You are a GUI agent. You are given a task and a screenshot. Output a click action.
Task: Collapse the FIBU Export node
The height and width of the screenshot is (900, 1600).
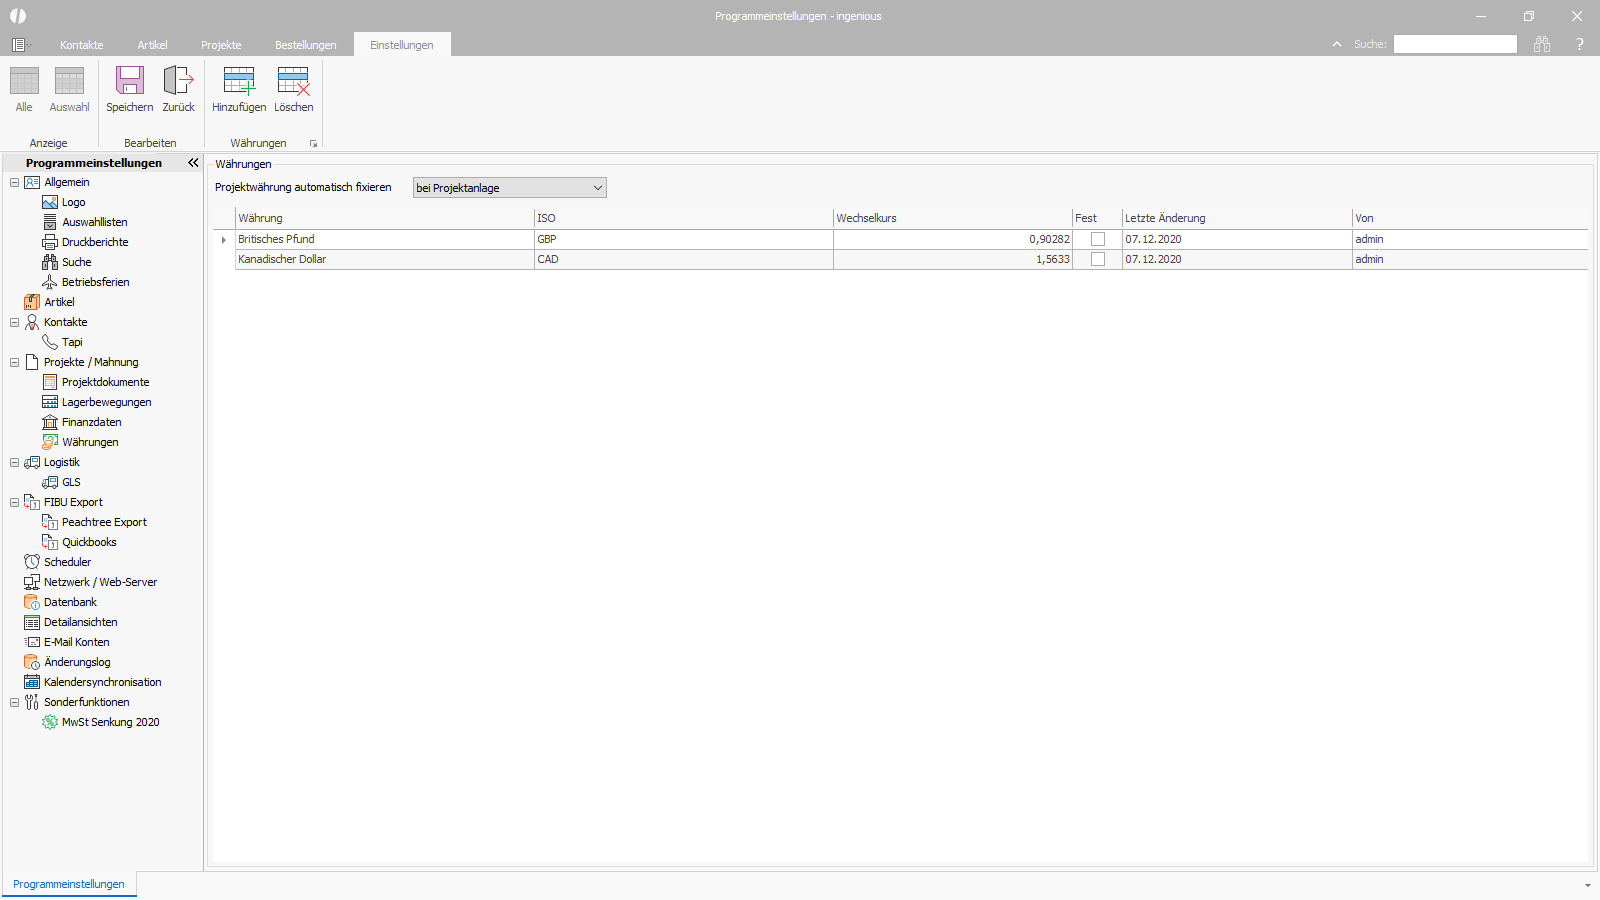point(14,502)
